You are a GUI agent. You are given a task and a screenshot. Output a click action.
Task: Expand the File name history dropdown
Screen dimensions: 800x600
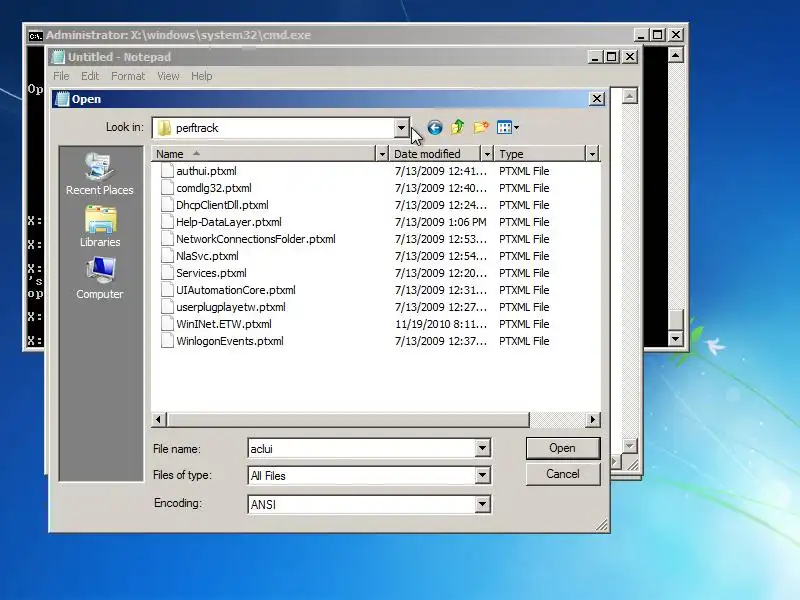[x=482, y=448]
